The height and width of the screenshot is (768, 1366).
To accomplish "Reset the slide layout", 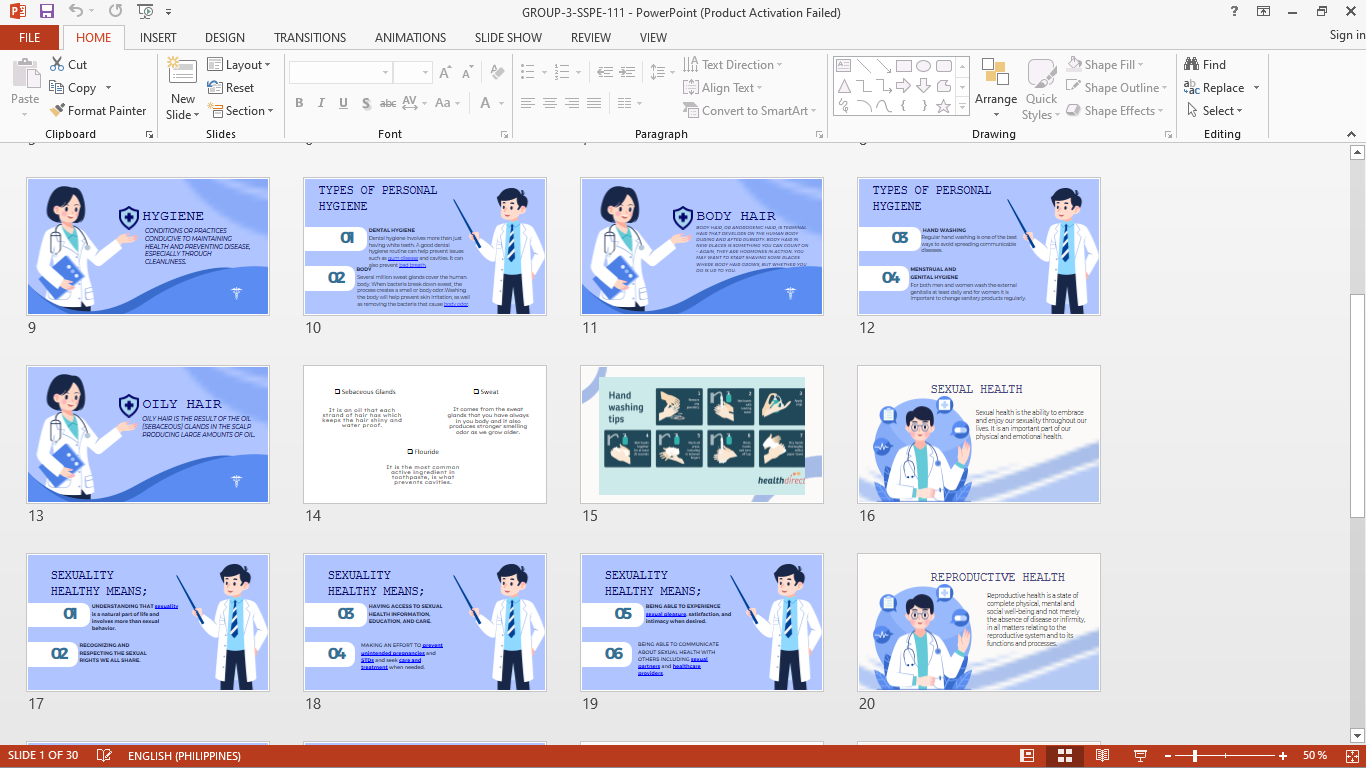I will pyautogui.click(x=231, y=87).
